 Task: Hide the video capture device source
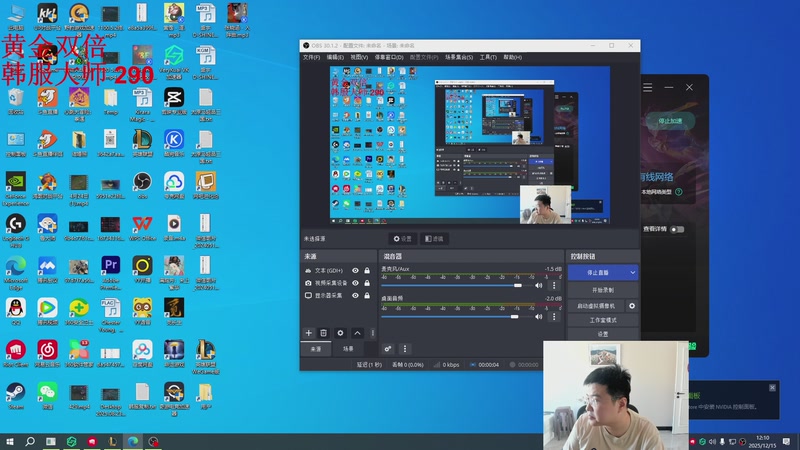point(355,283)
